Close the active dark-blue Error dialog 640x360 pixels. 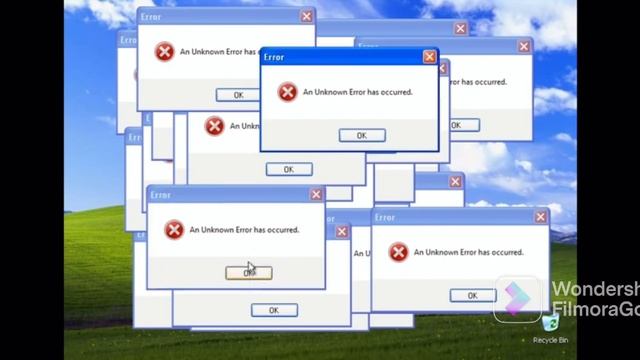429,57
